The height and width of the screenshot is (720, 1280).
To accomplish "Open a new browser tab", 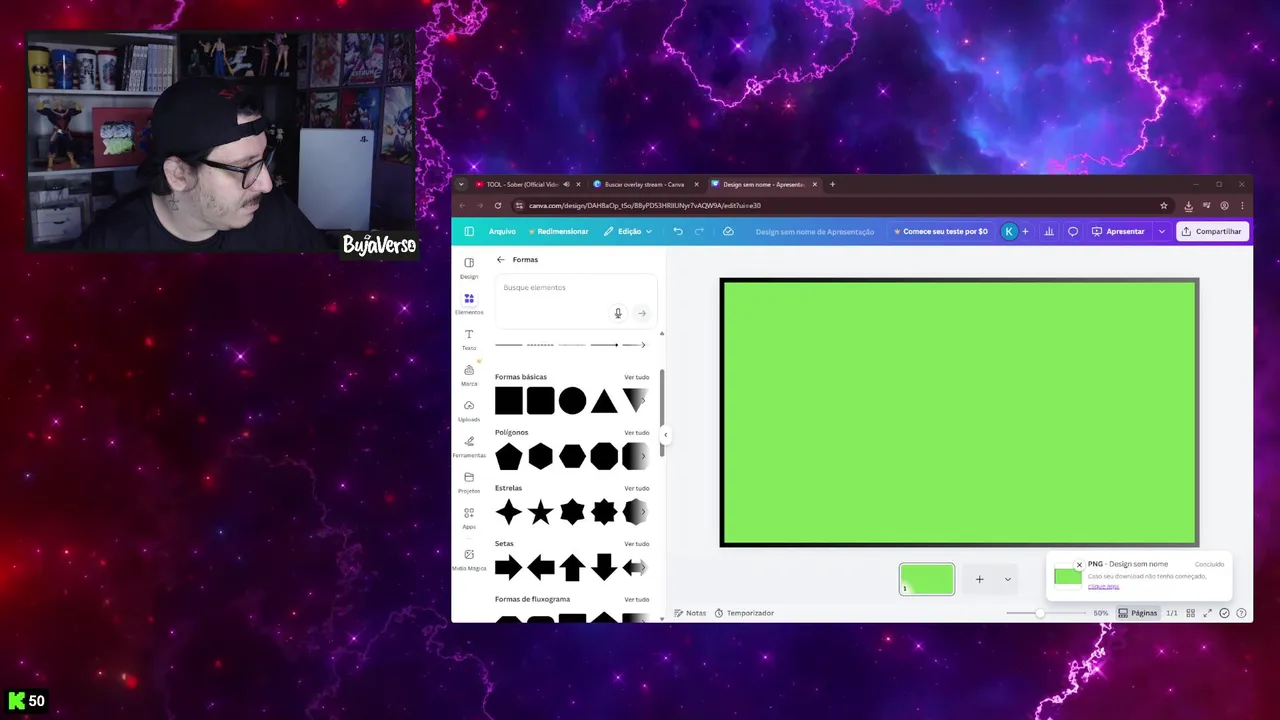I will tap(832, 184).
